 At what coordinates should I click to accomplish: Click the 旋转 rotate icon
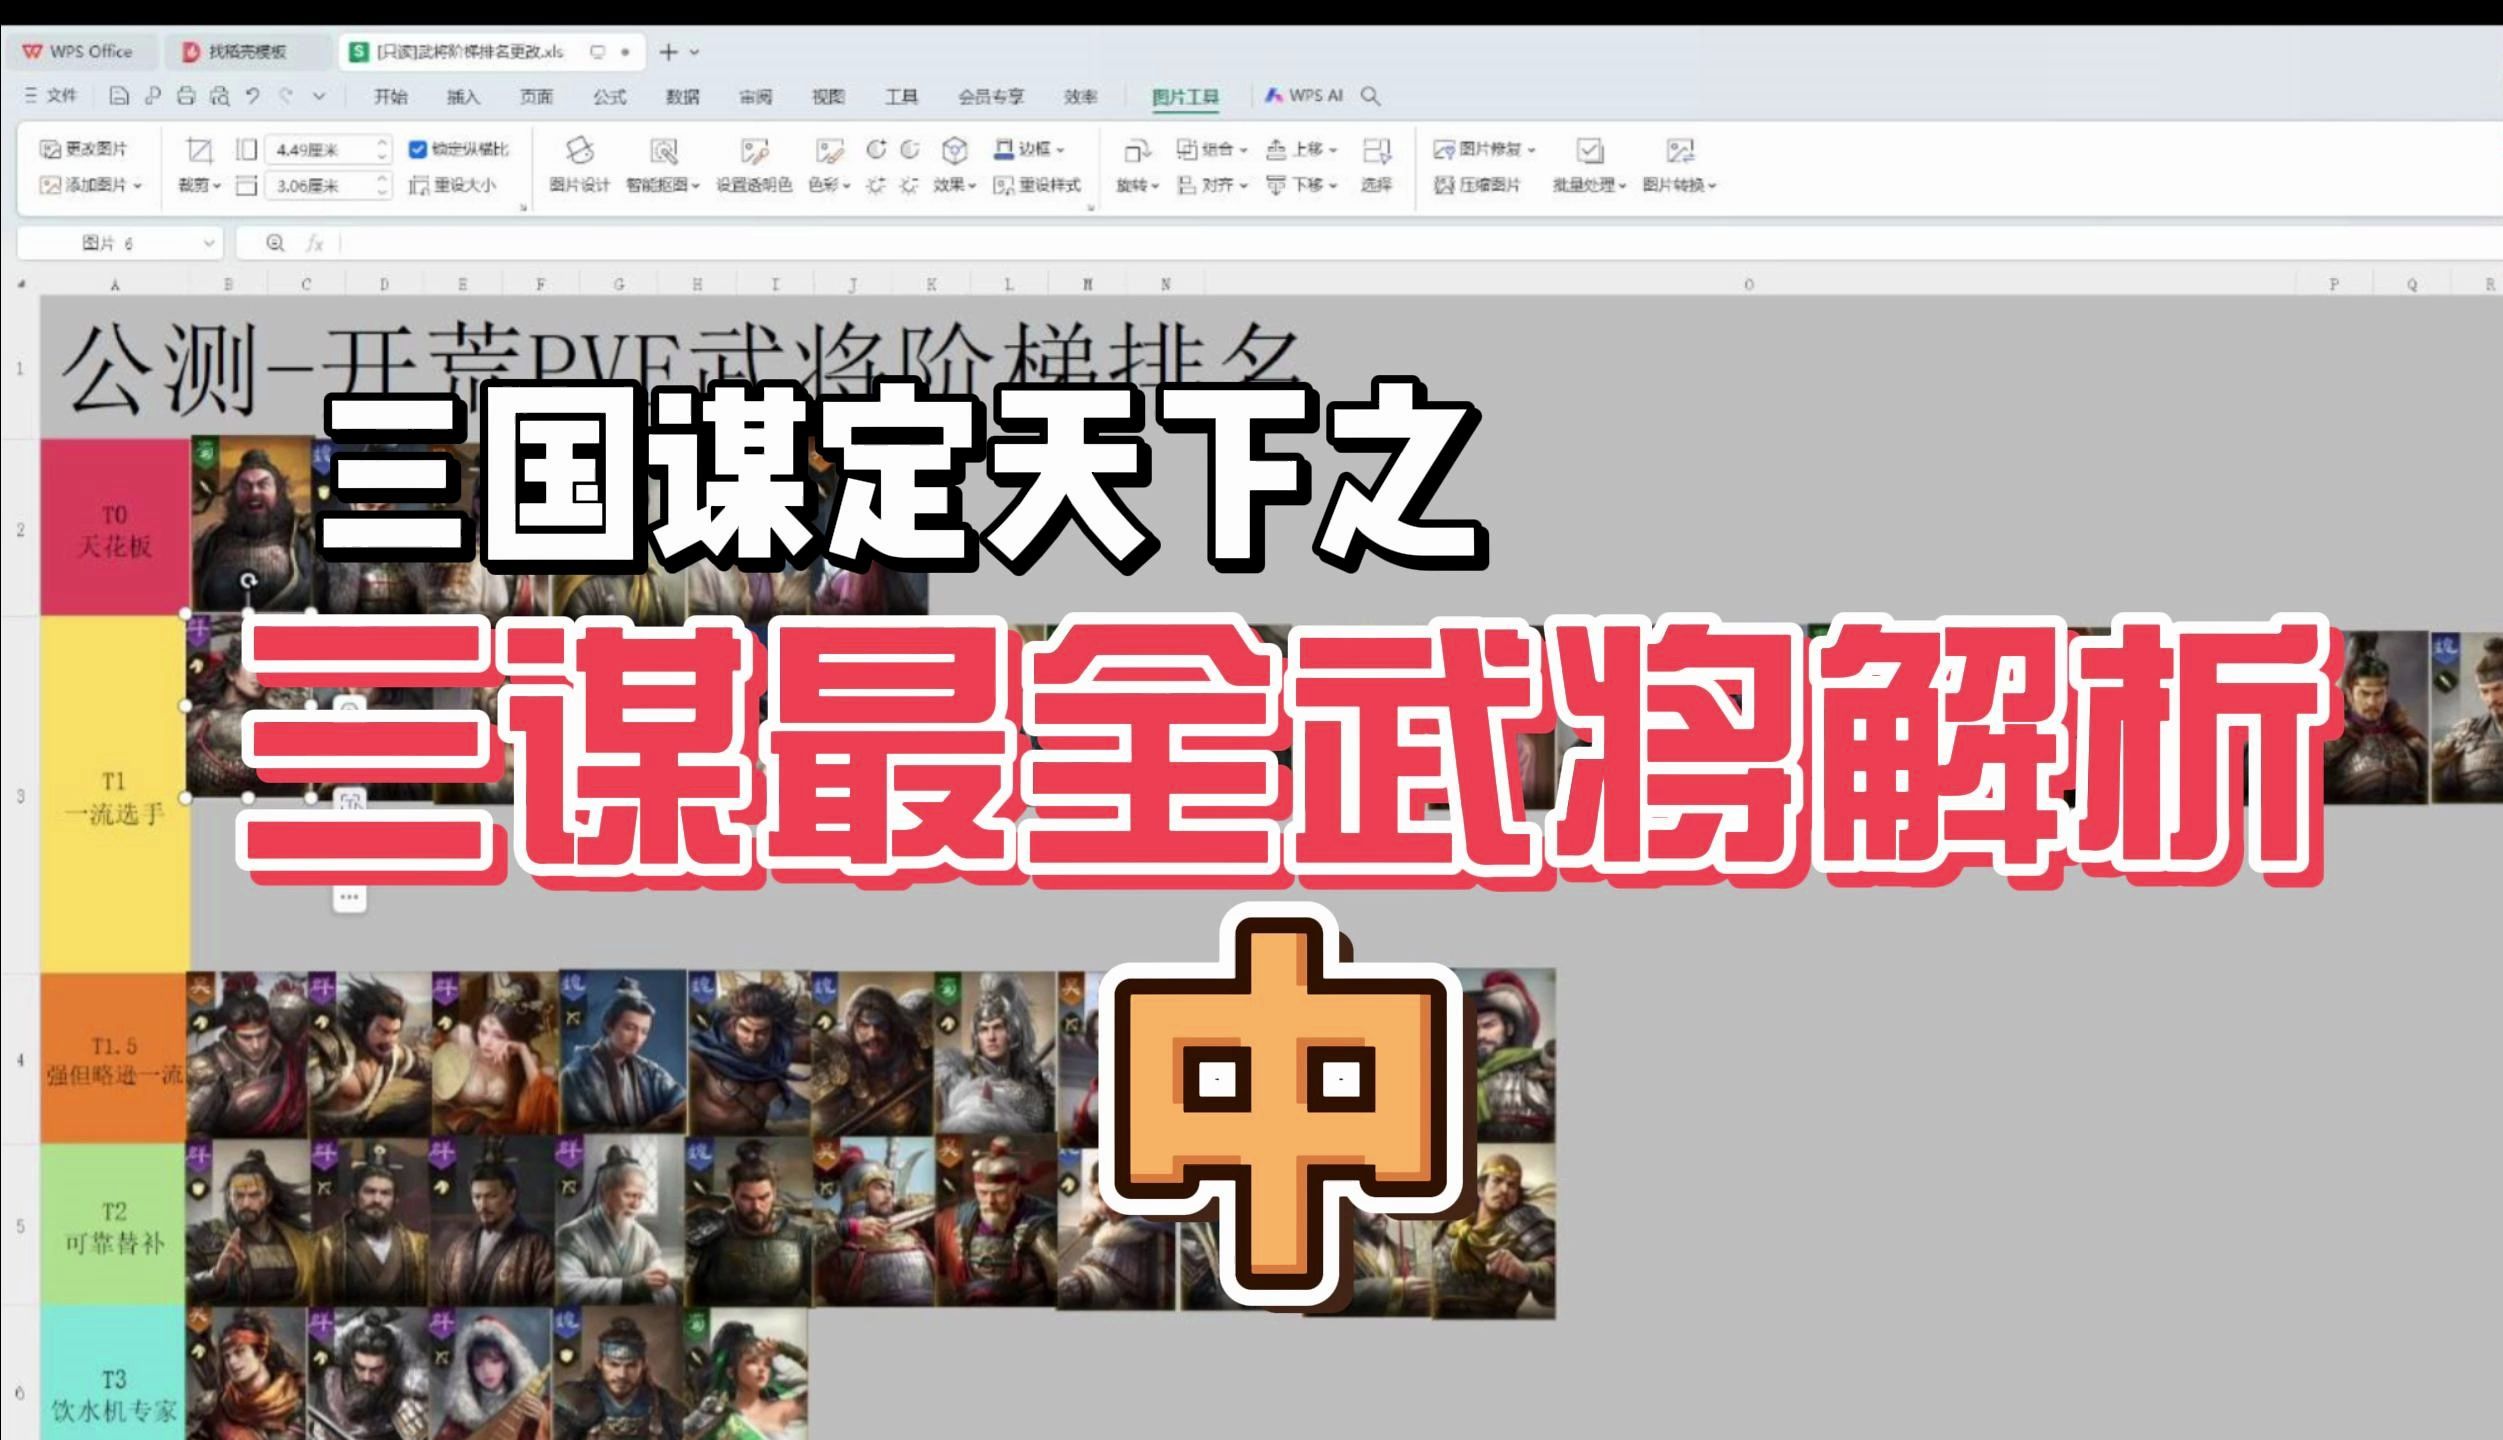point(1137,151)
